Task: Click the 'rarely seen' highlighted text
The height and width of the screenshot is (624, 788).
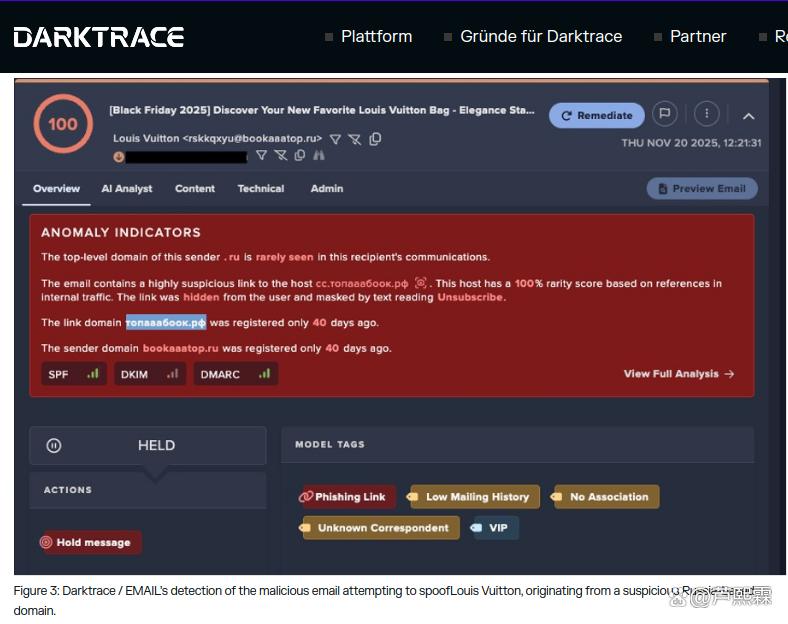Action: click(284, 257)
